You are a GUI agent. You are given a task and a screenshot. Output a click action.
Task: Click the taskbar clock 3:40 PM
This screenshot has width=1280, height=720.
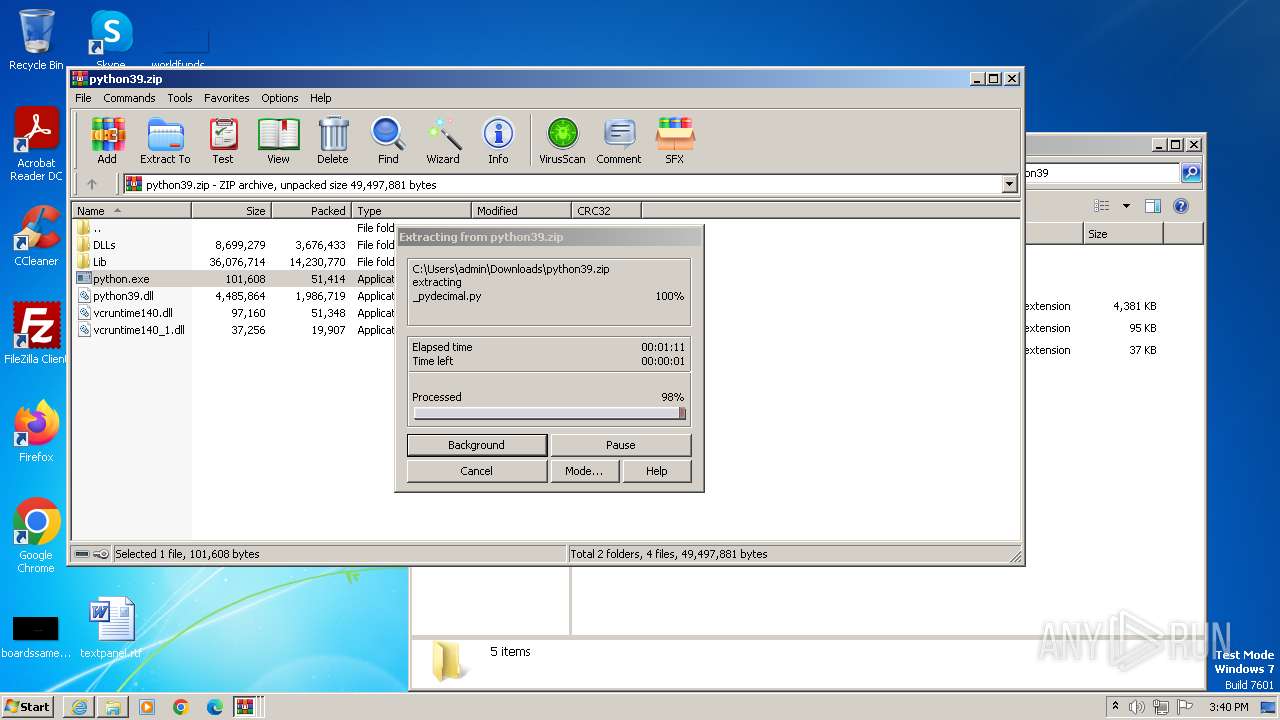click(x=1228, y=707)
